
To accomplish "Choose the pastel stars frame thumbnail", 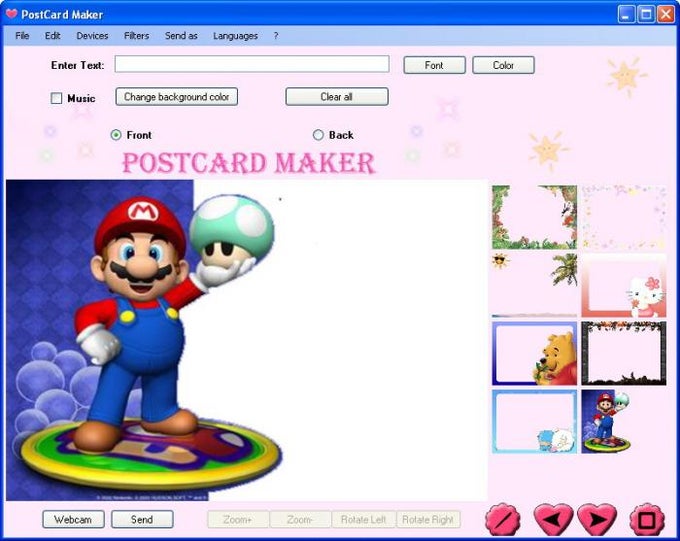I will coord(624,217).
